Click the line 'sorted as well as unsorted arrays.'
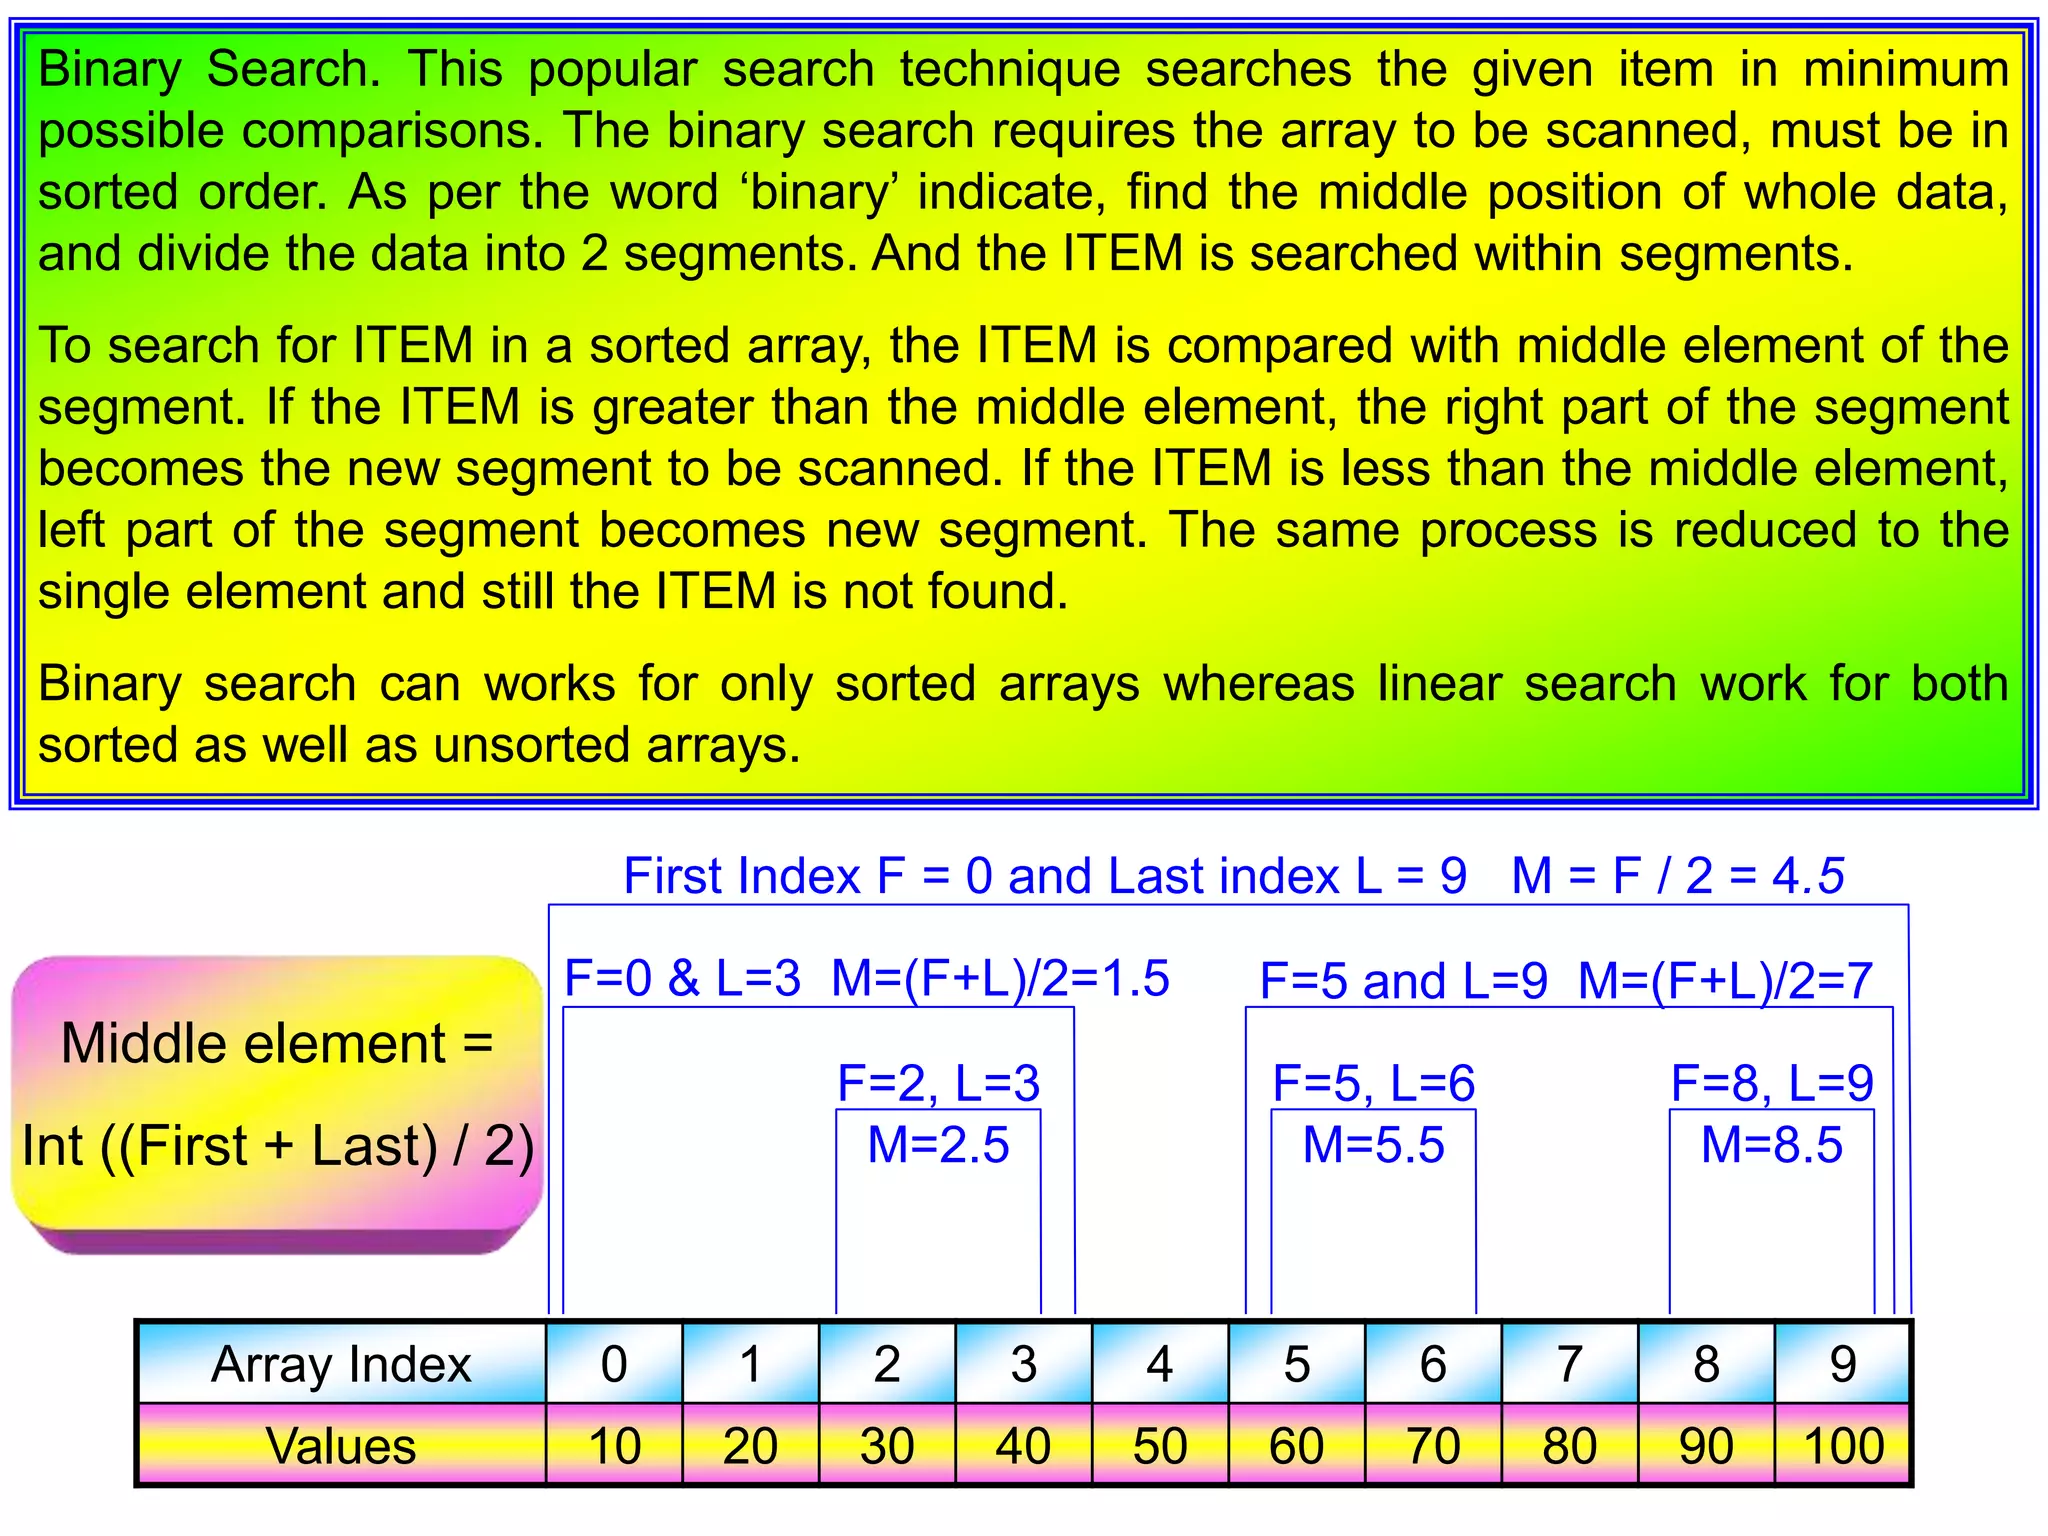2048x1536 pixels. [x=420, y=746]
